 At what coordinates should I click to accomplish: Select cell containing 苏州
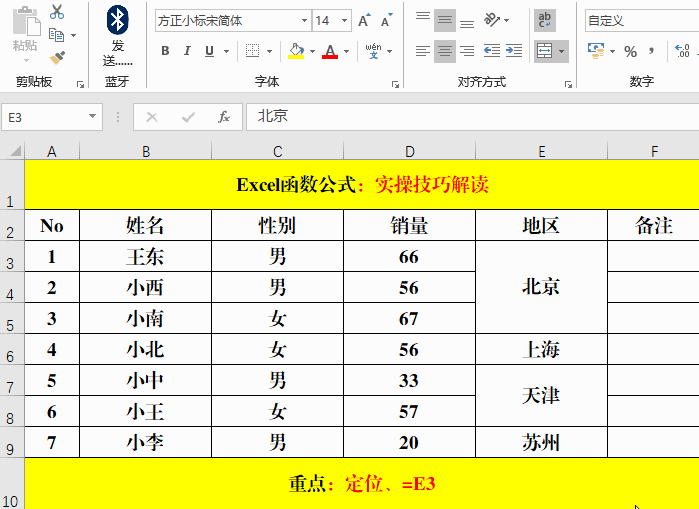[541, 442]
